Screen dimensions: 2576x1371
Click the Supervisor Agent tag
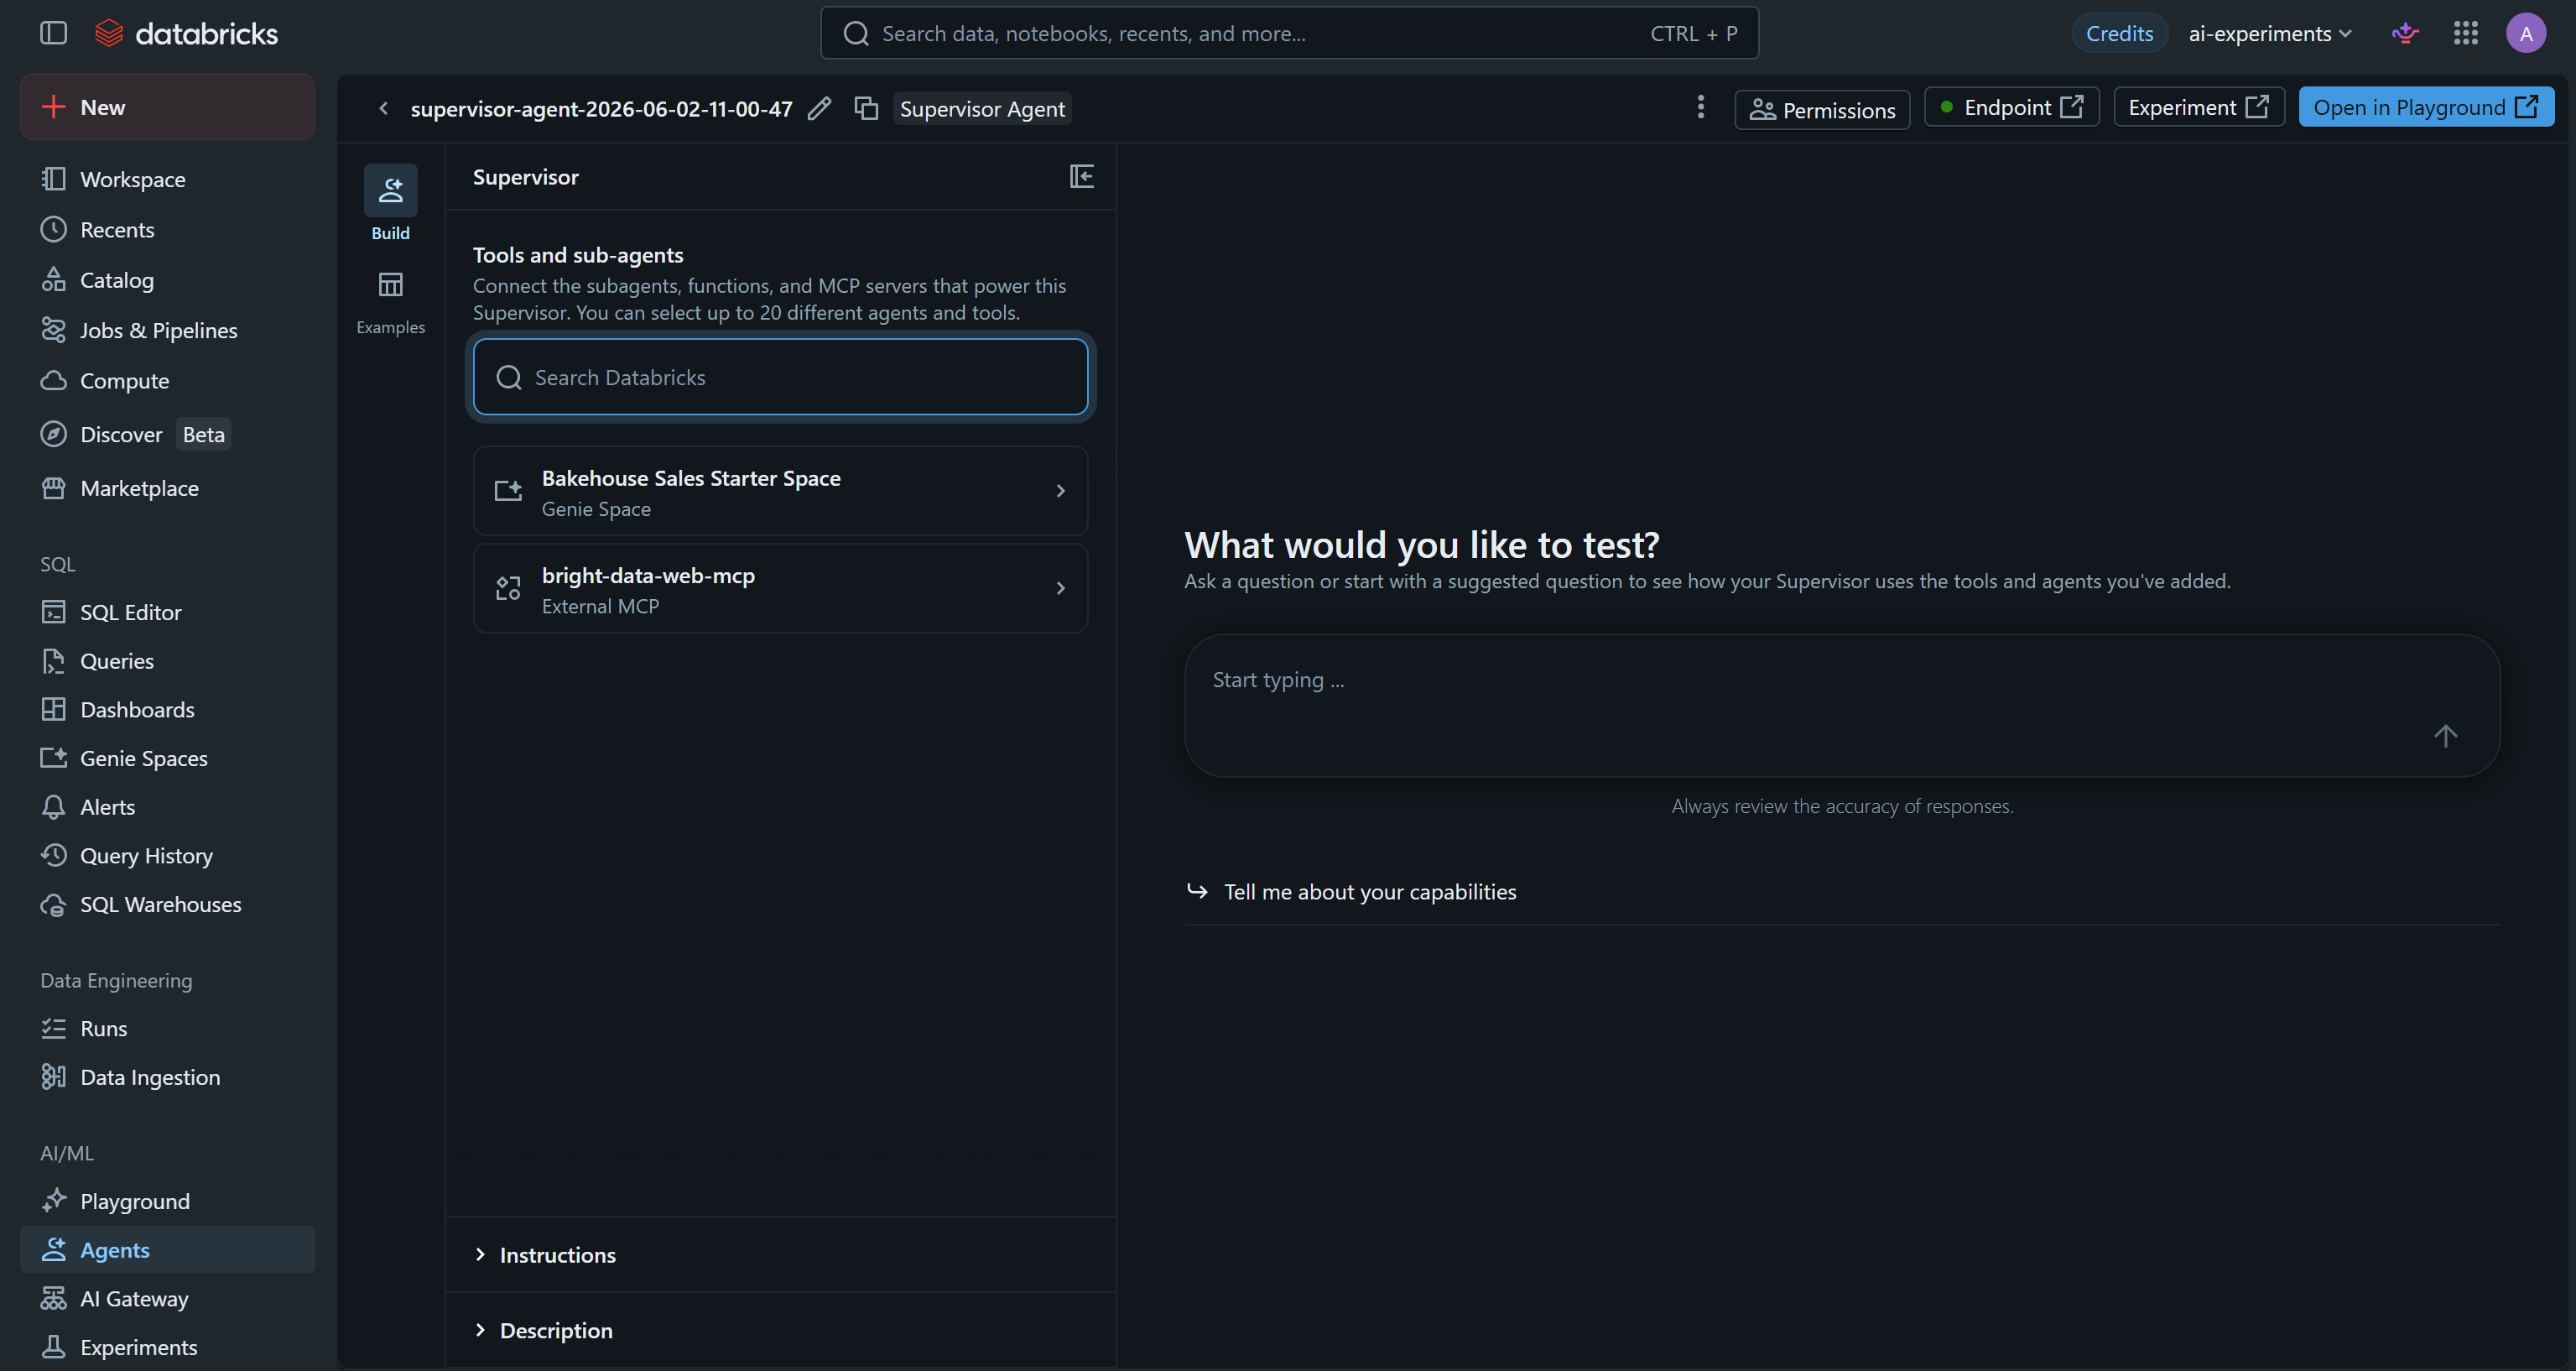click(x=981, y=108)
